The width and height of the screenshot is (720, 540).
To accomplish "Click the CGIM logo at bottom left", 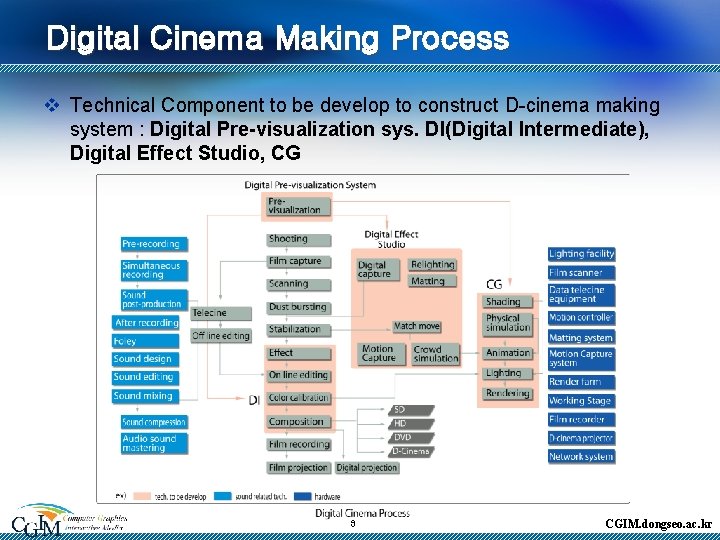I will tap(69, 519).
